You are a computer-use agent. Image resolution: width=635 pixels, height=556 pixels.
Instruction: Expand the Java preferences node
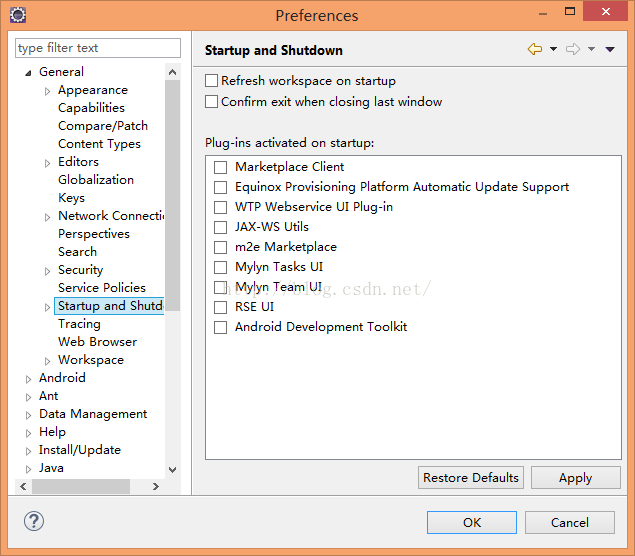[28, 469]
